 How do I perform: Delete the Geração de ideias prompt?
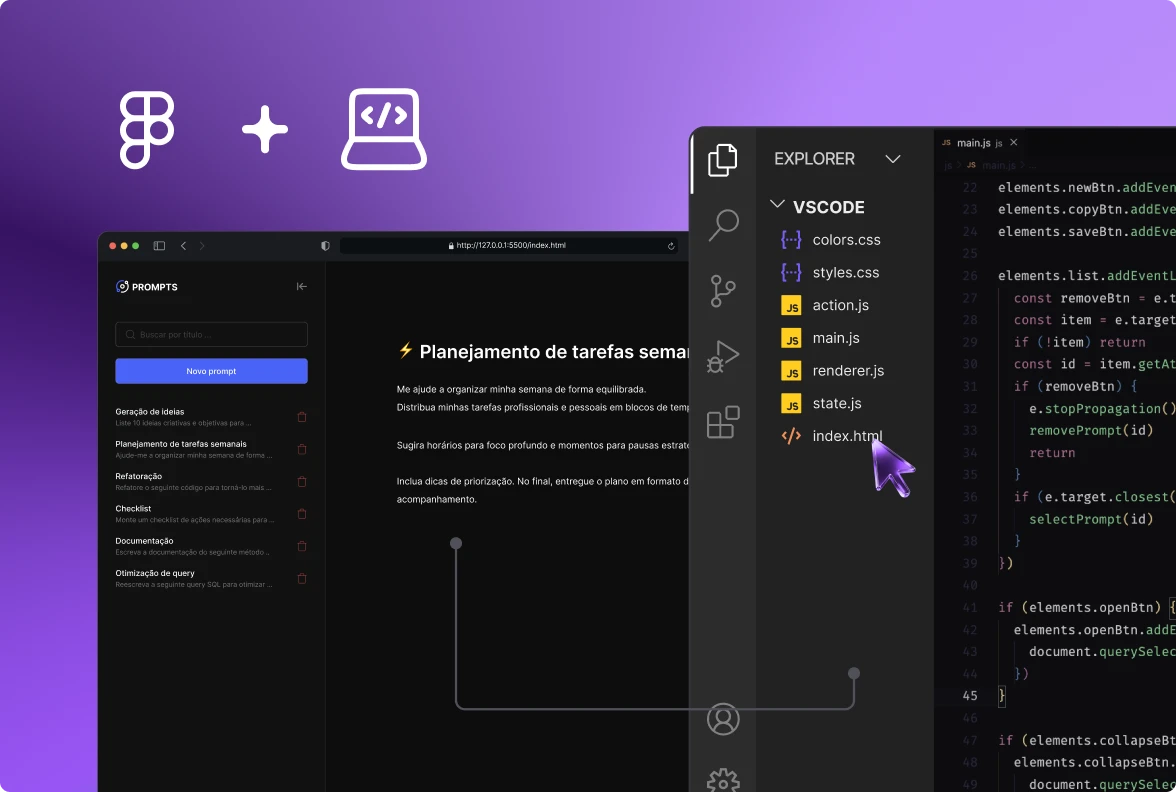pos(302,417)
